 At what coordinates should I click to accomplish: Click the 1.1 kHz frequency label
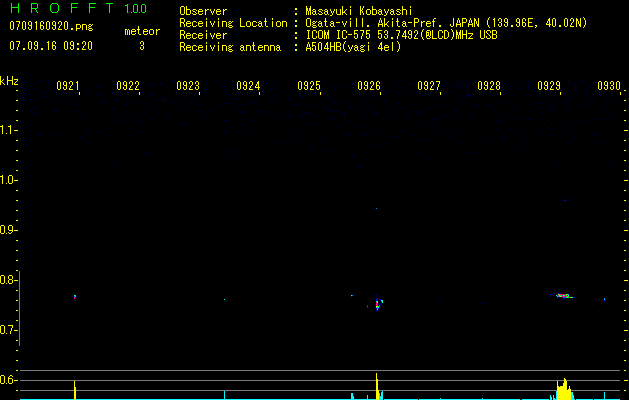coord(7,130)
